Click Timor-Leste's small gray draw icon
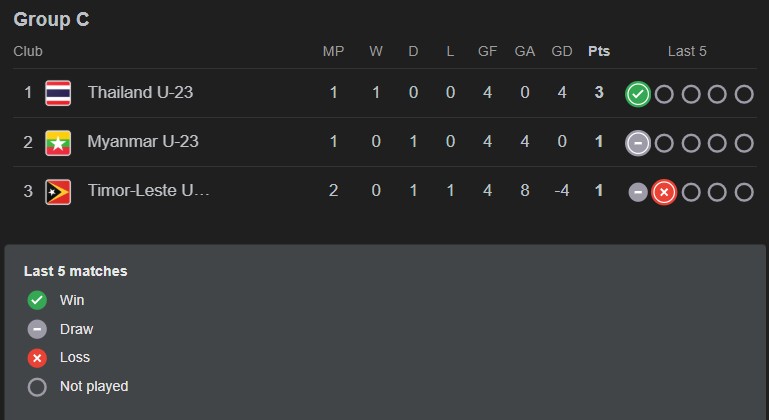Viewport: 769px width, 420px height. (x=638, y=192)
